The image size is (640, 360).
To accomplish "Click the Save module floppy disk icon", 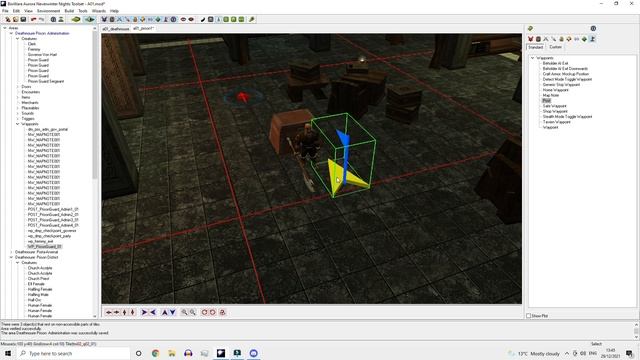I will coord(23,19).
